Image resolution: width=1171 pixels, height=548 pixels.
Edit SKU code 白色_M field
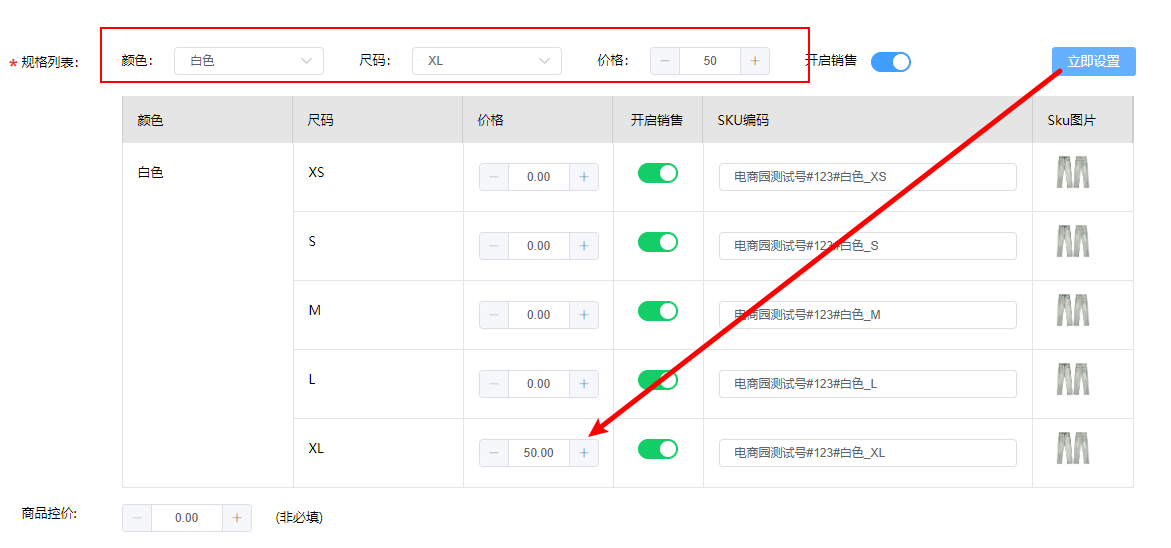click(868, 315)
